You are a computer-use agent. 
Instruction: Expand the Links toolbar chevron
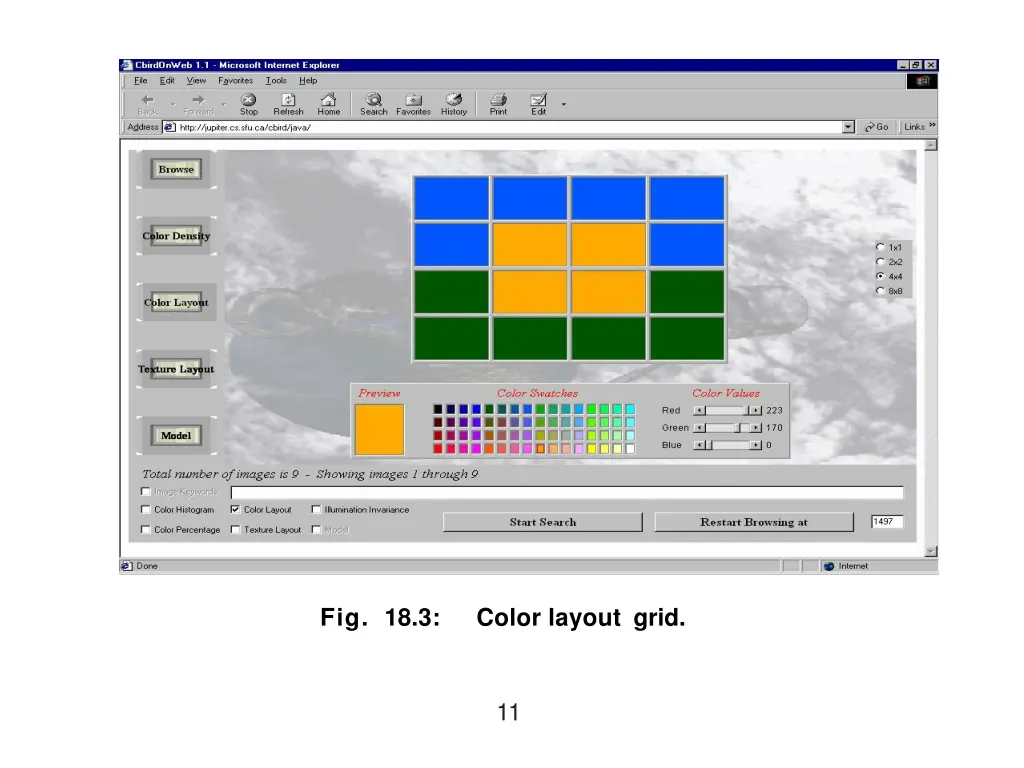click(x=932, y=125)
